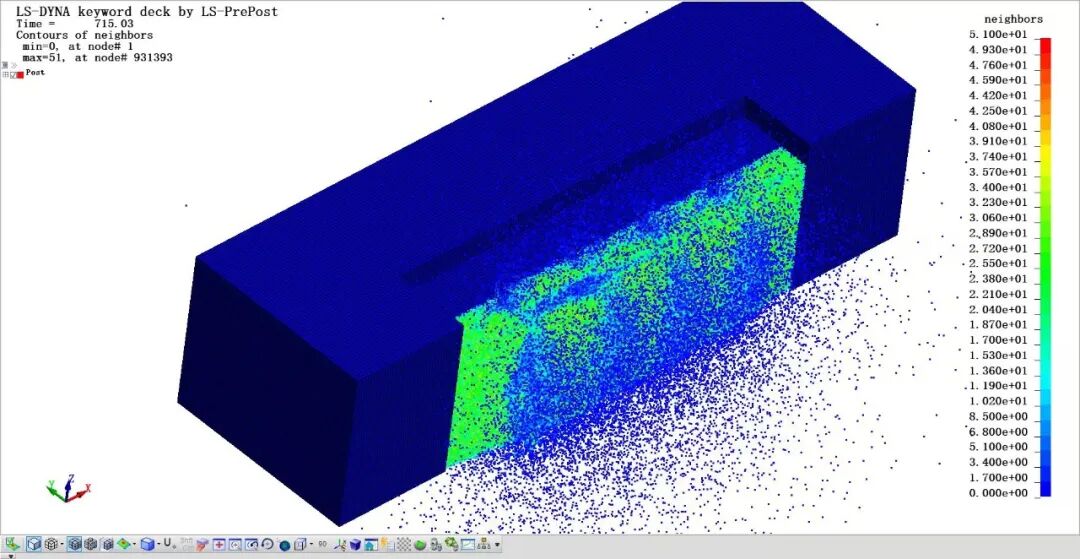Click the home view icon
1080x559 pixels.
(x=371, y=545)
